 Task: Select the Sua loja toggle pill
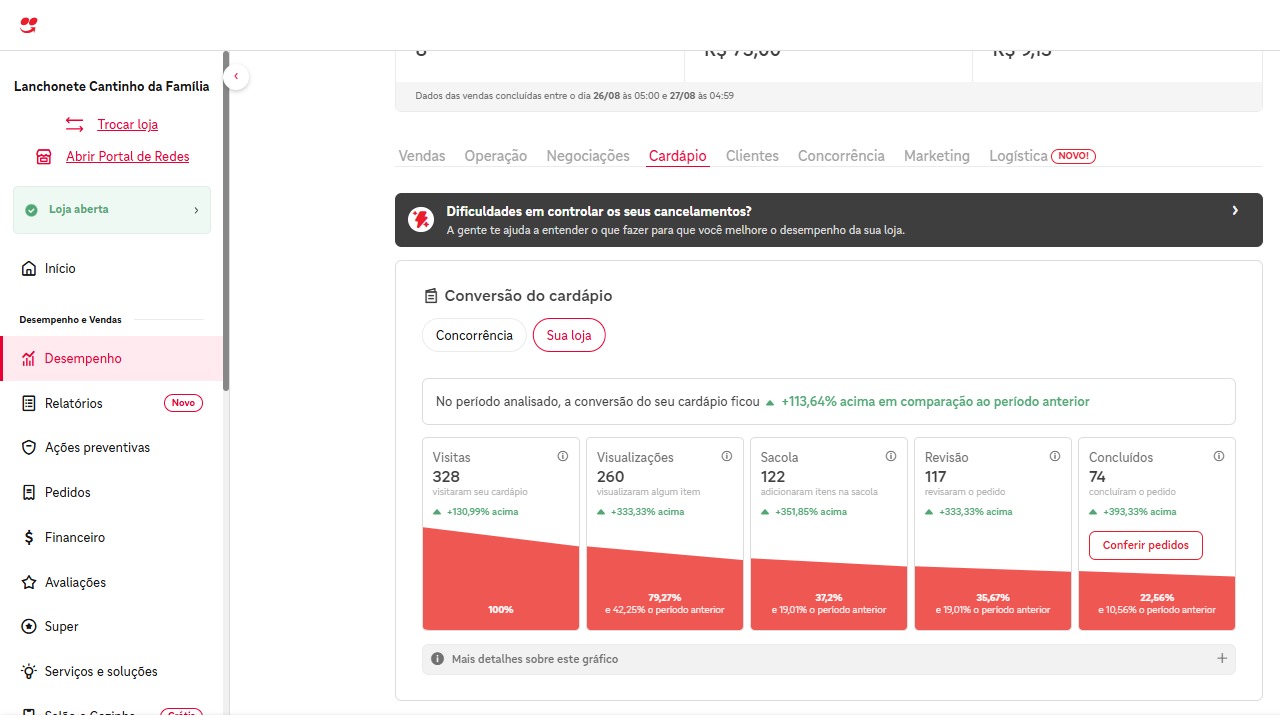[569, 336]
